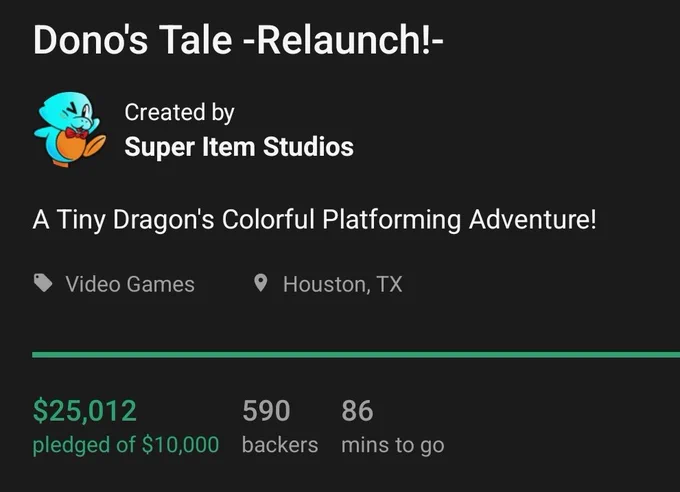Select the $25,012 pledged amount
The width and height of the screenshot is (680, 492).
pyautogui.click(x=85, y=410)
